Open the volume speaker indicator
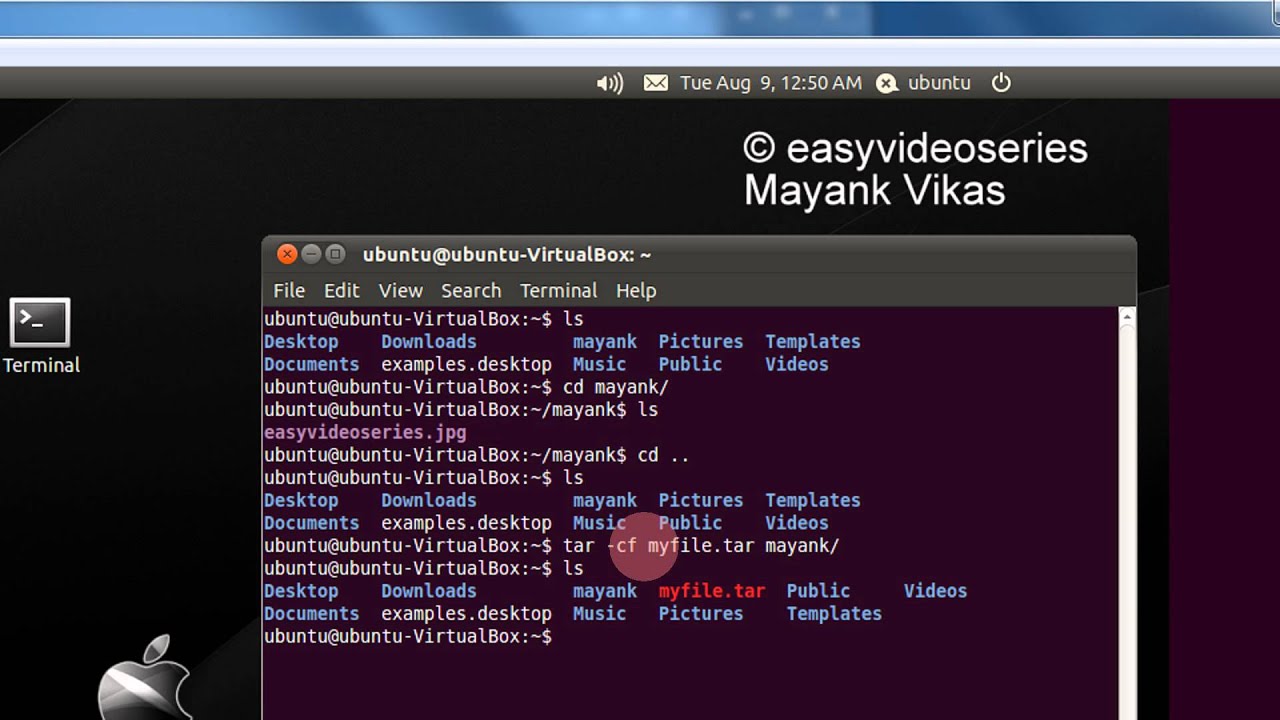 click(x=609, y=83)
